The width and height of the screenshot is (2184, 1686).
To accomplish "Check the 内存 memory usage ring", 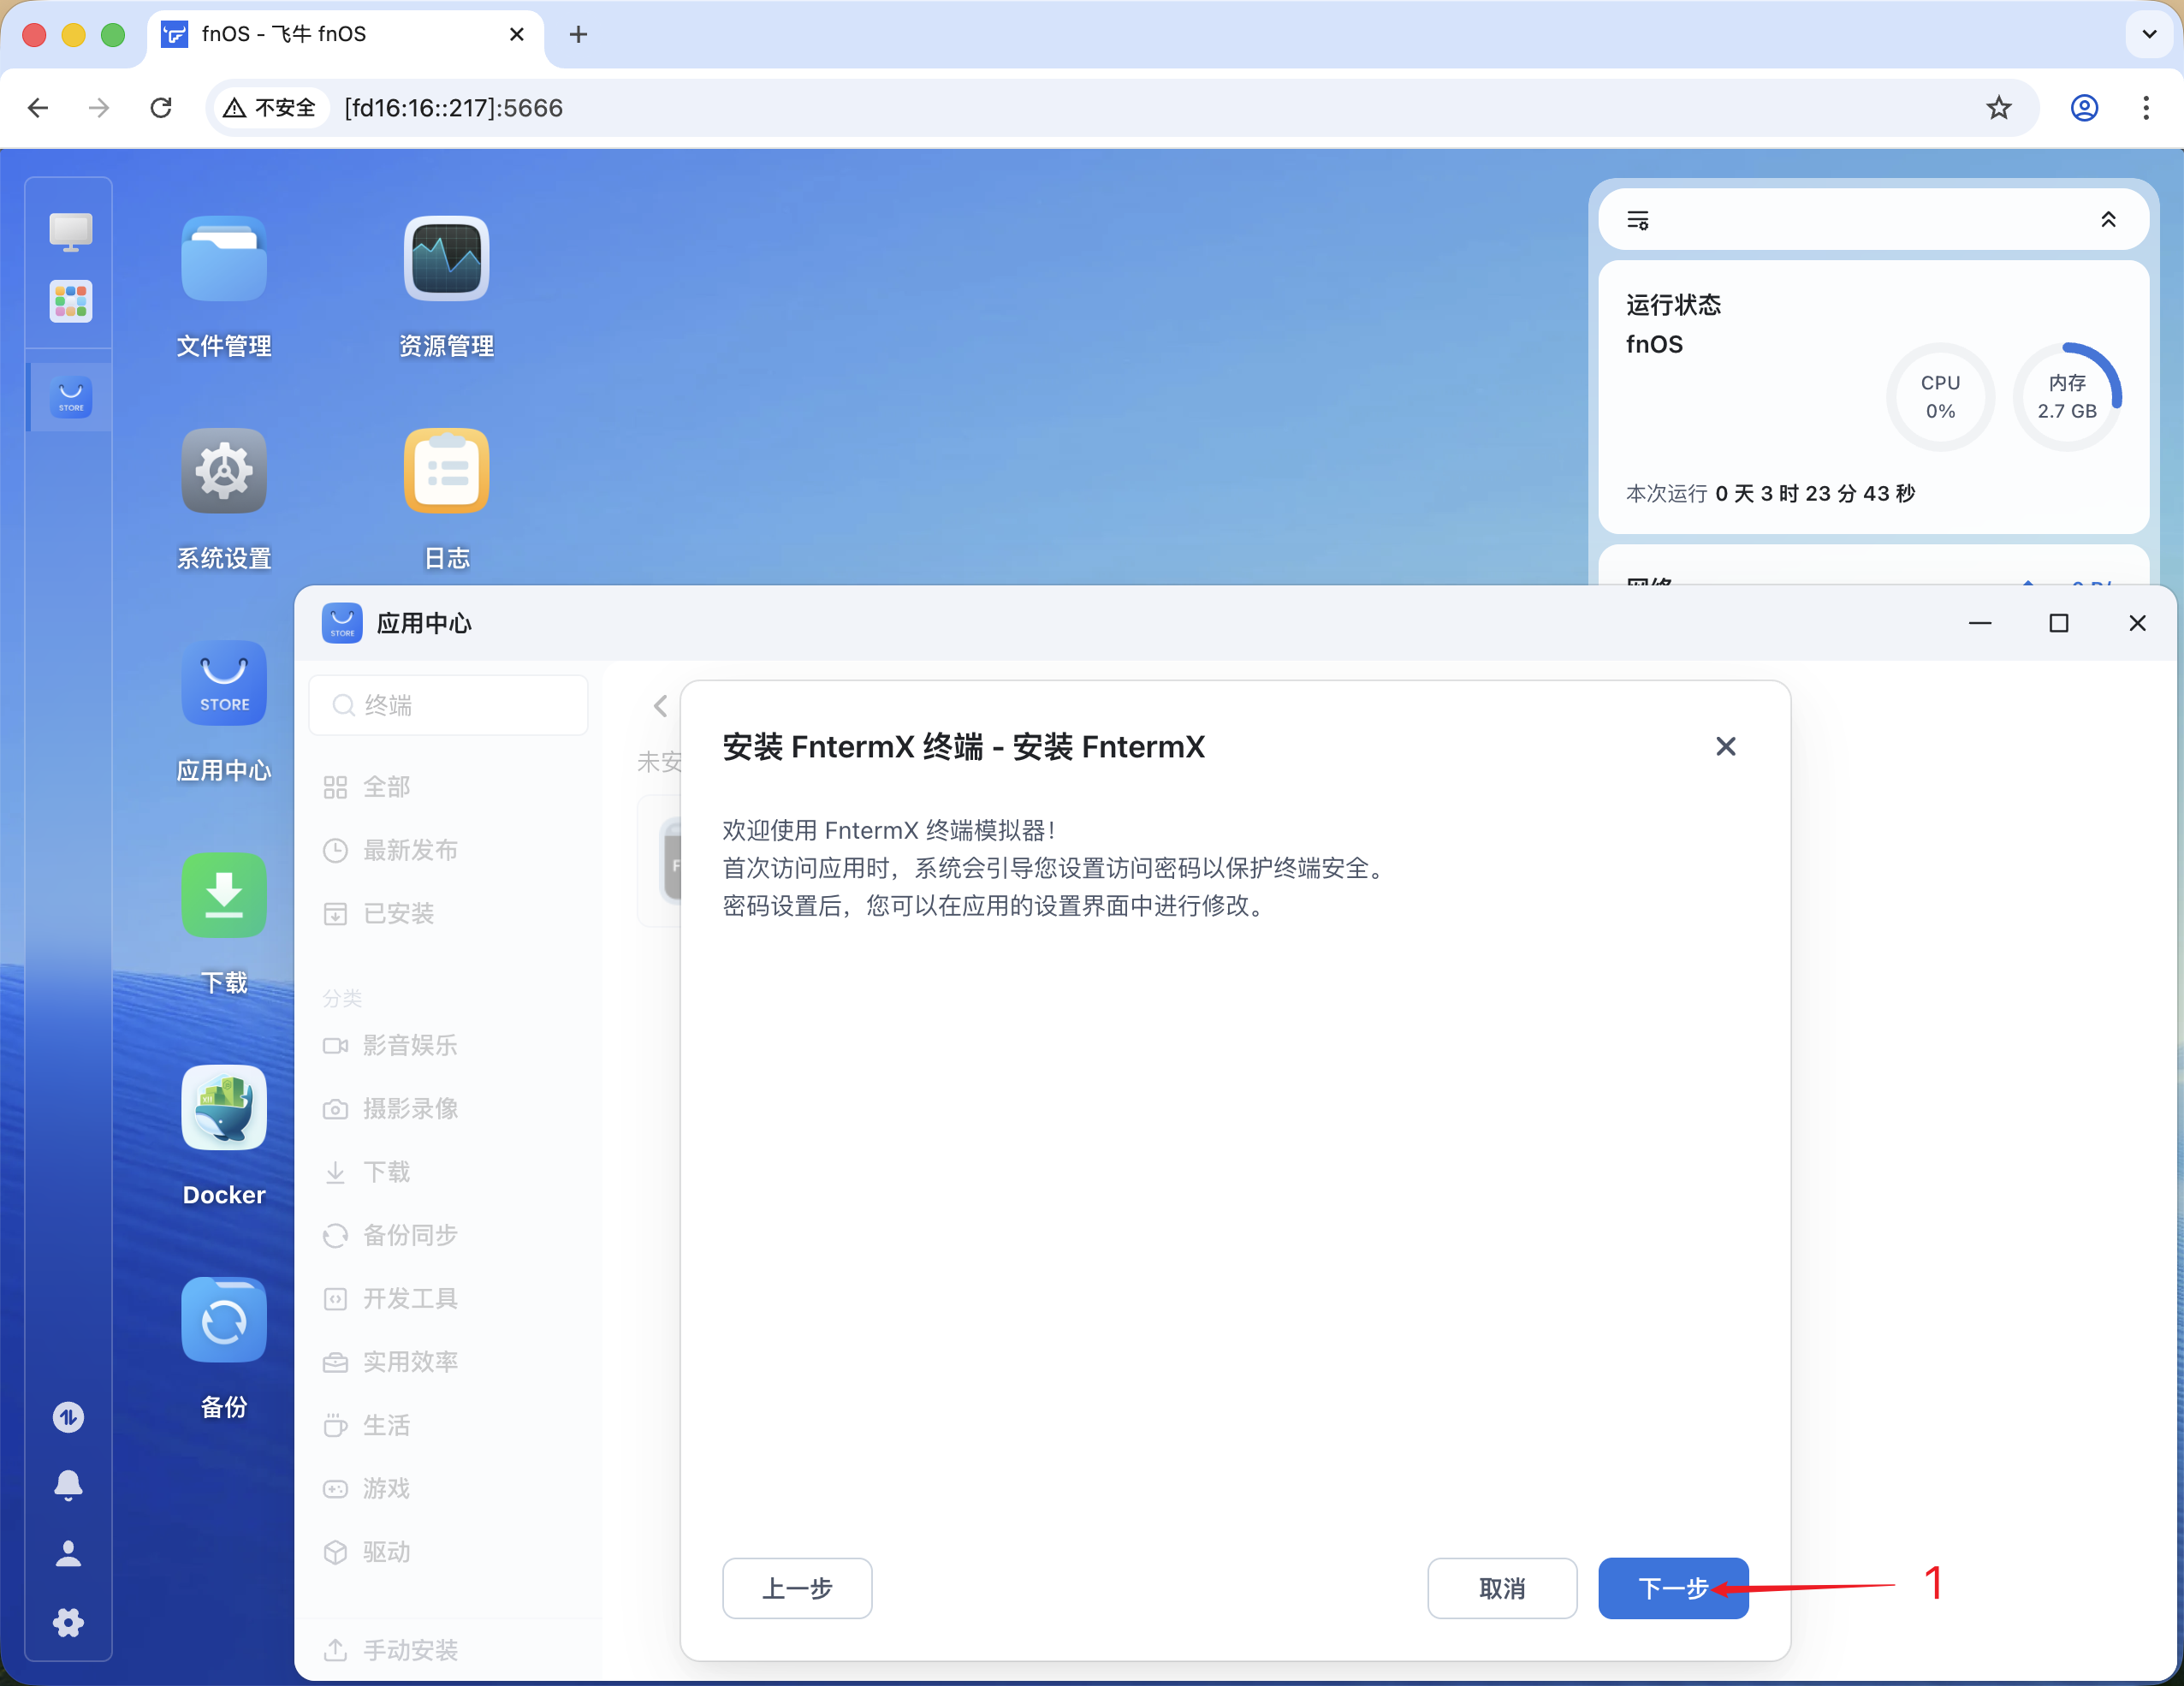I will [x=2067, y=397].
